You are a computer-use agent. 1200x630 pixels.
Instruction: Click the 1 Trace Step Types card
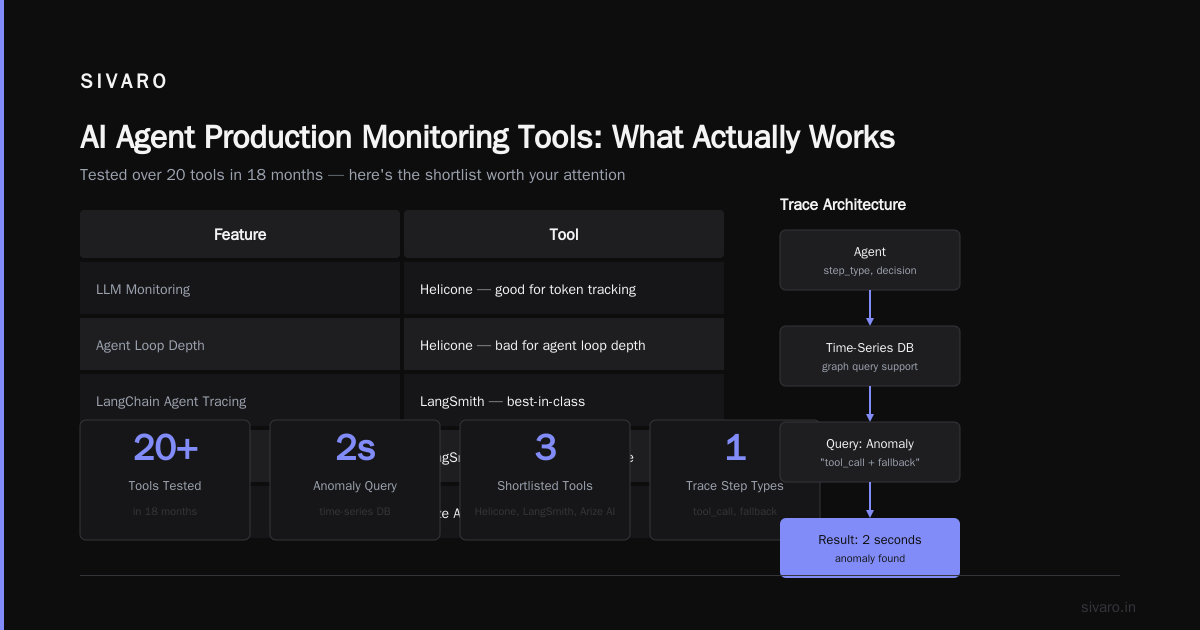735,480
